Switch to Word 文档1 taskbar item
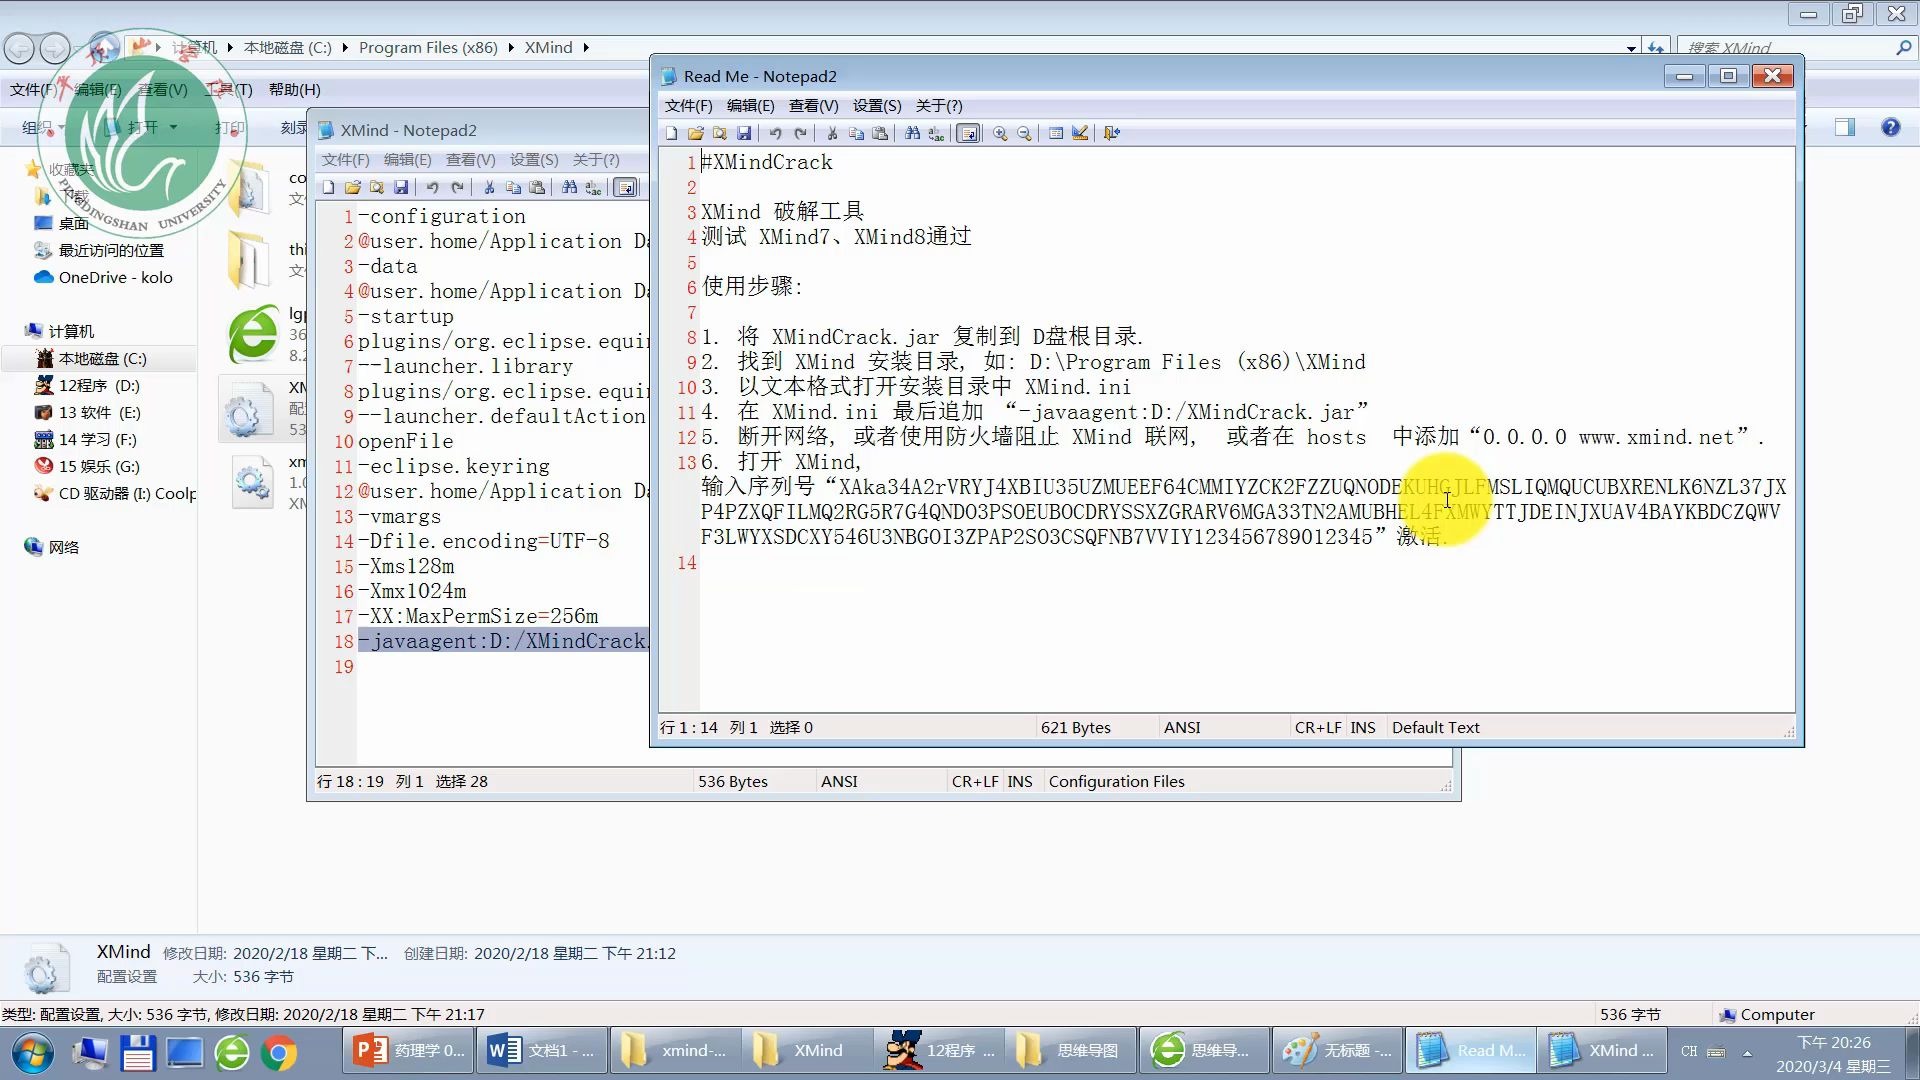1920x1080 pixels. 542,1050
